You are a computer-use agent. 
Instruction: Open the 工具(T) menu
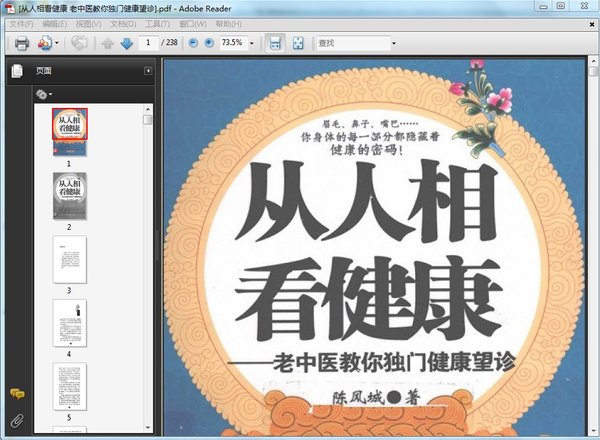click(x=158, y=24)
